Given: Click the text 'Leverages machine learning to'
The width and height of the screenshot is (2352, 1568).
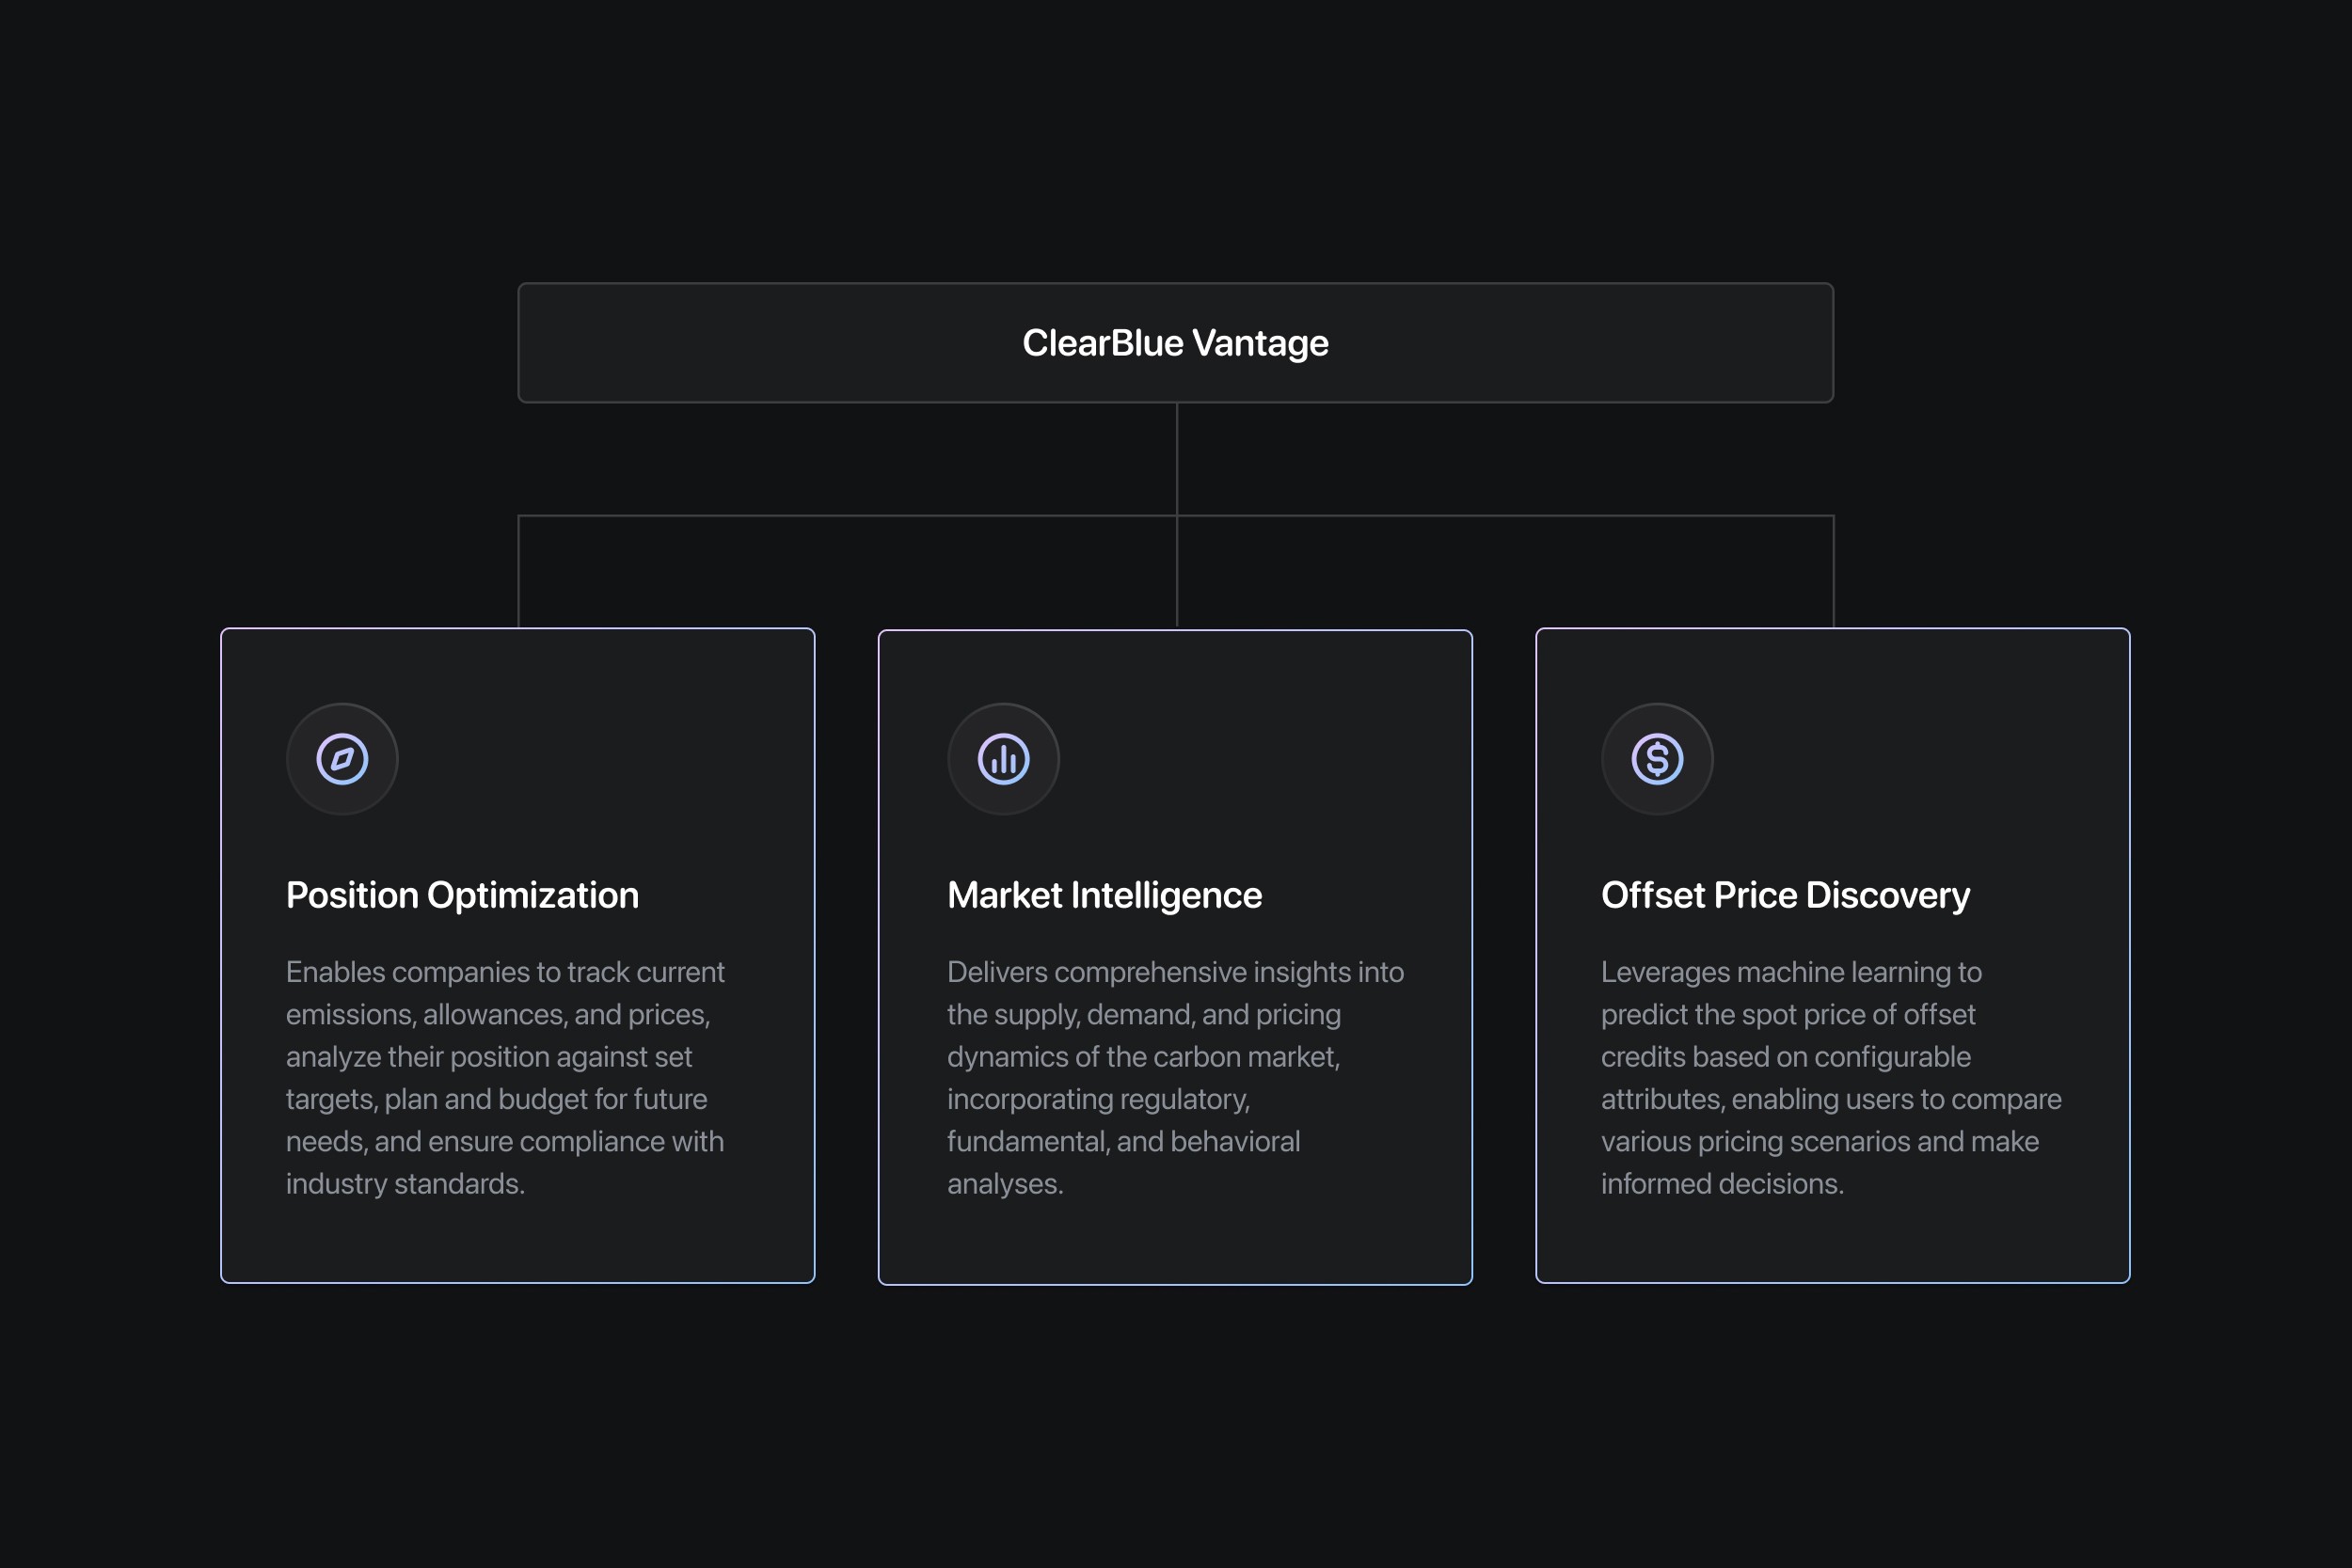Looking at the screenshot, I should pos(1791,972).
